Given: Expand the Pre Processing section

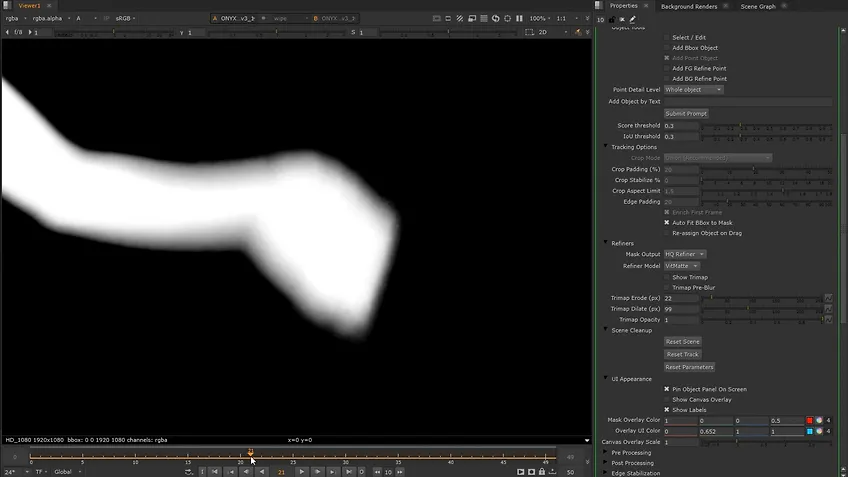Looking at the screenshot, I should (606, 452).
